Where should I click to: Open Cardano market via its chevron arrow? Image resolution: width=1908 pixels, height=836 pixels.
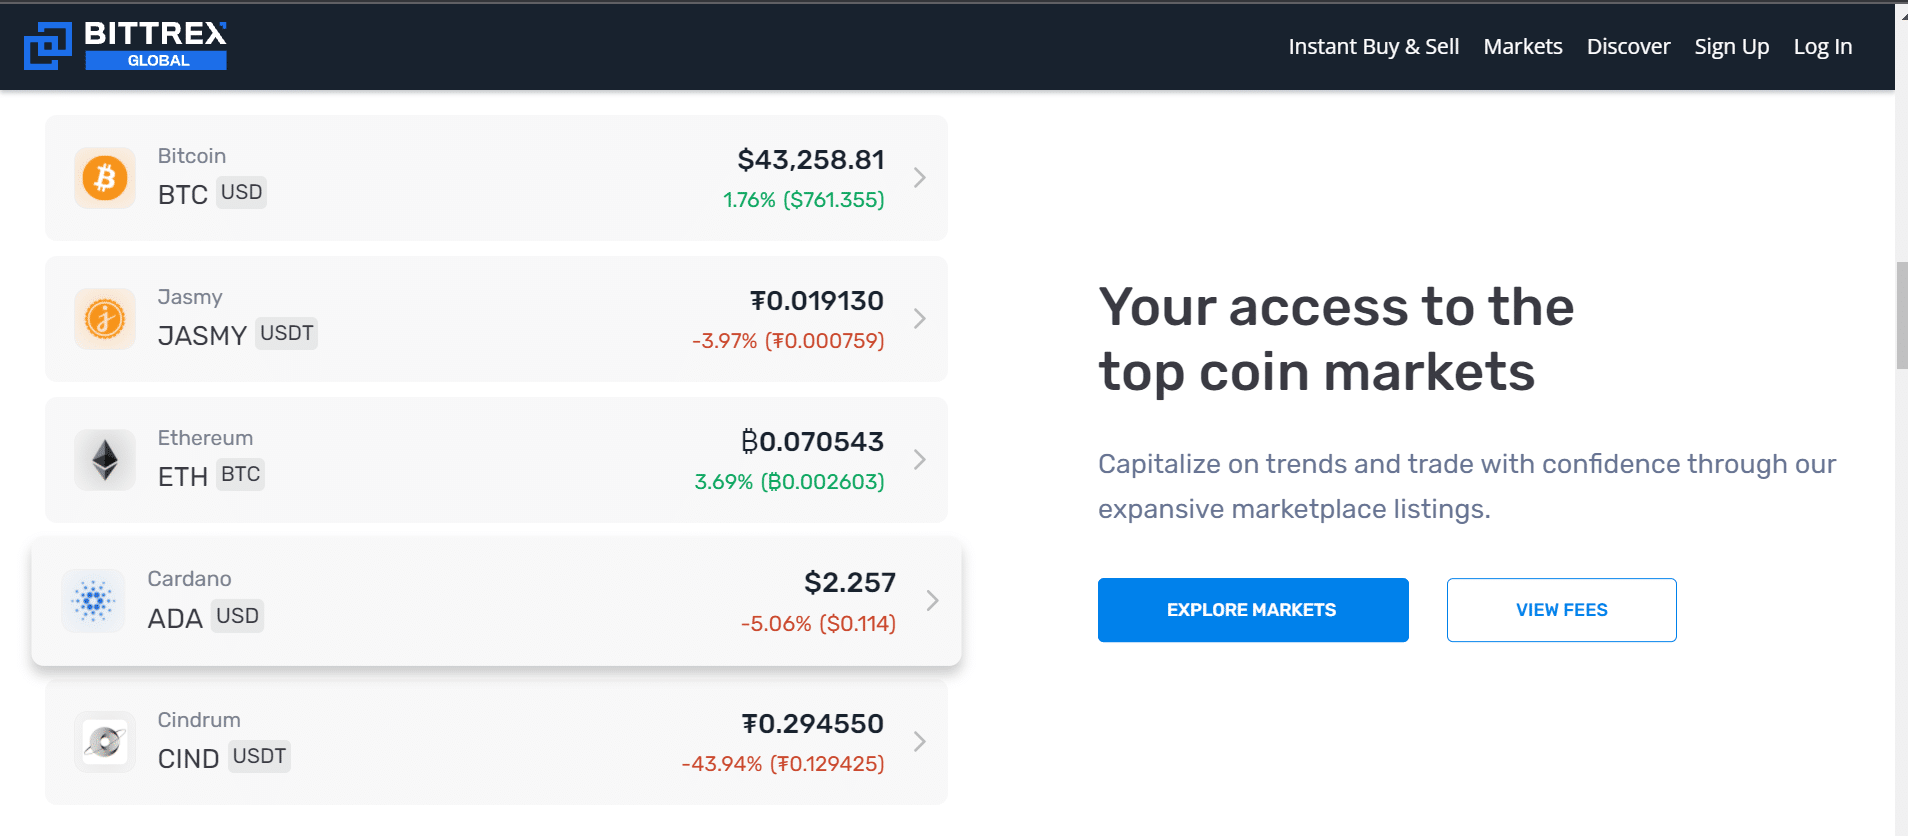[x=932, y=601]
